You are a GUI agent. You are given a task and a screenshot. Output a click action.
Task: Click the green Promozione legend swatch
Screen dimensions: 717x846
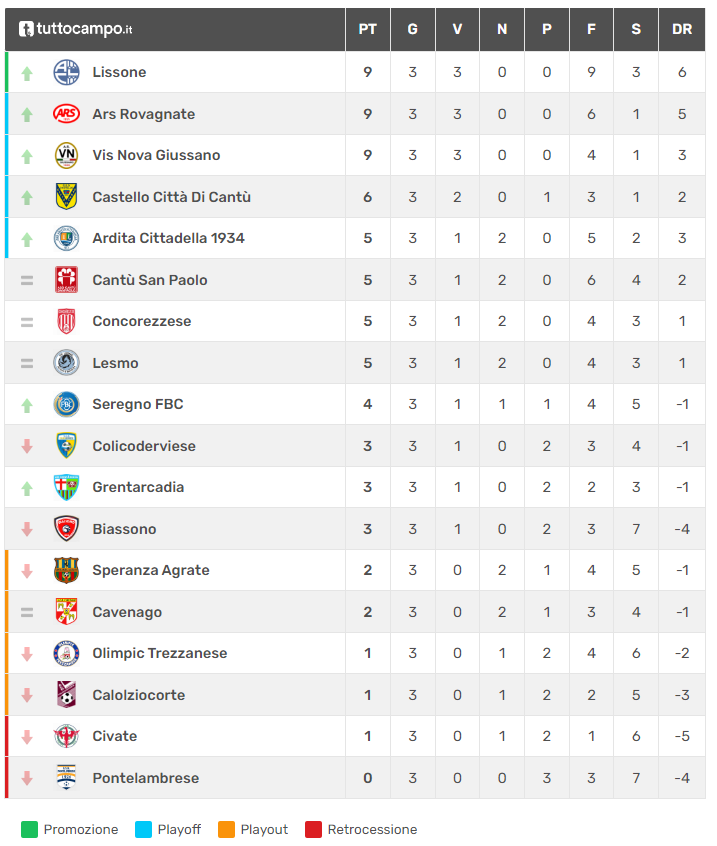click(29, 829)
